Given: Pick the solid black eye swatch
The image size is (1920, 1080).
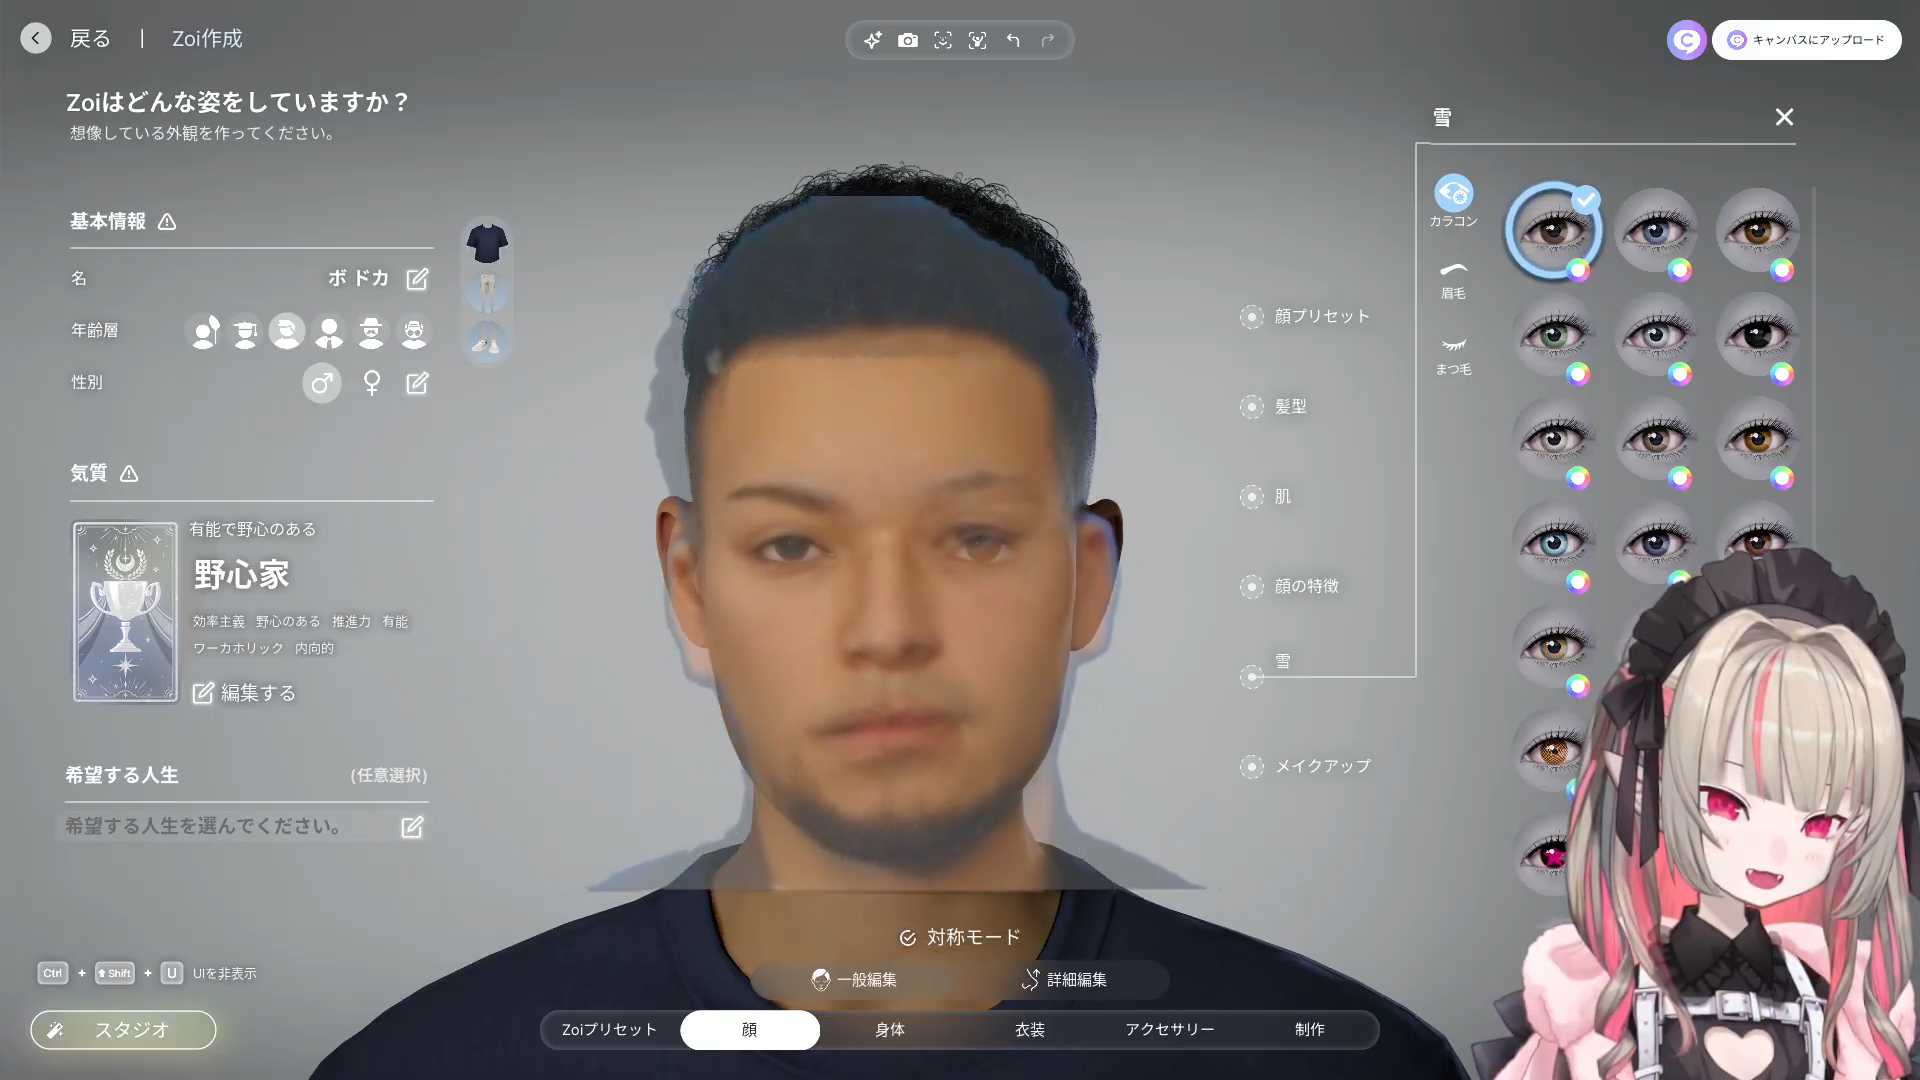Looking at the screenshot, I should 1758,334.
